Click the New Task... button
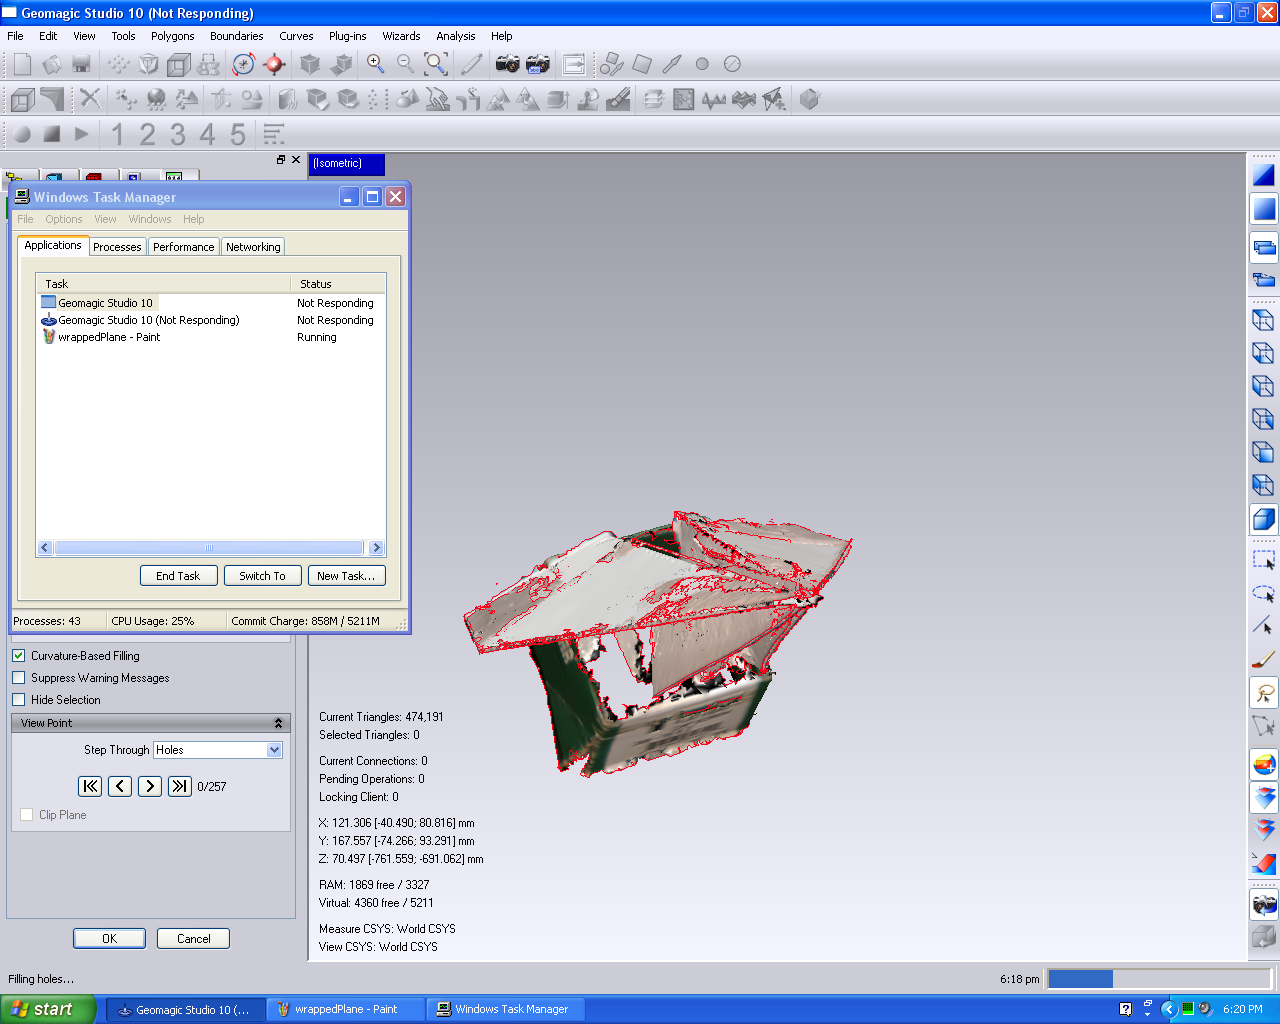The image size is (1280, 1024). 346,576
